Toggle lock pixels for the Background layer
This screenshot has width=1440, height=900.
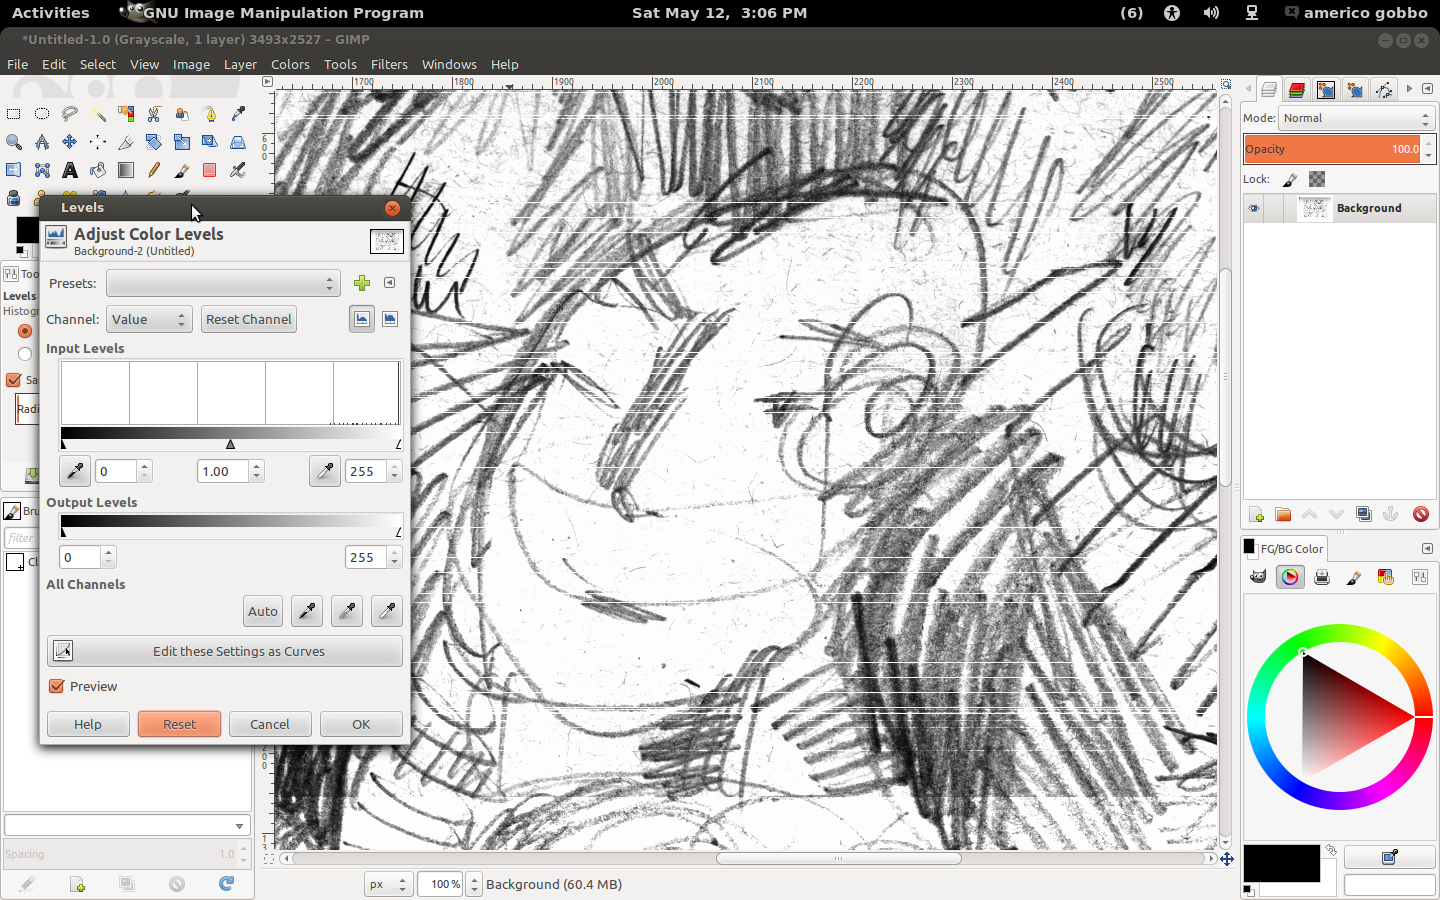click(x=1289, y=179)
